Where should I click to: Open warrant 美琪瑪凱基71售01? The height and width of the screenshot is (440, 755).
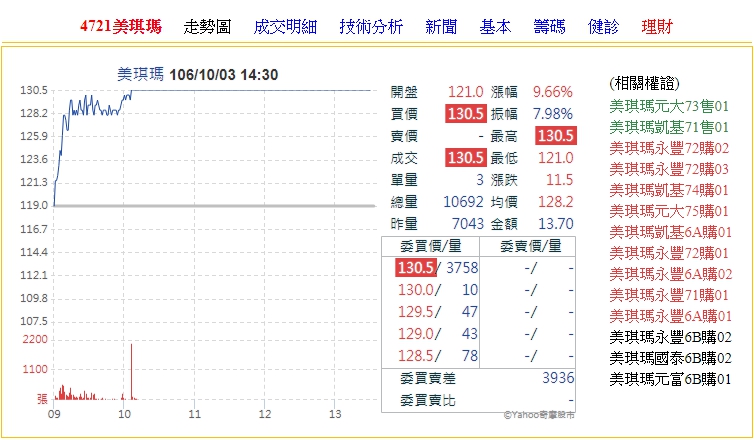click(x=669, y=127)
